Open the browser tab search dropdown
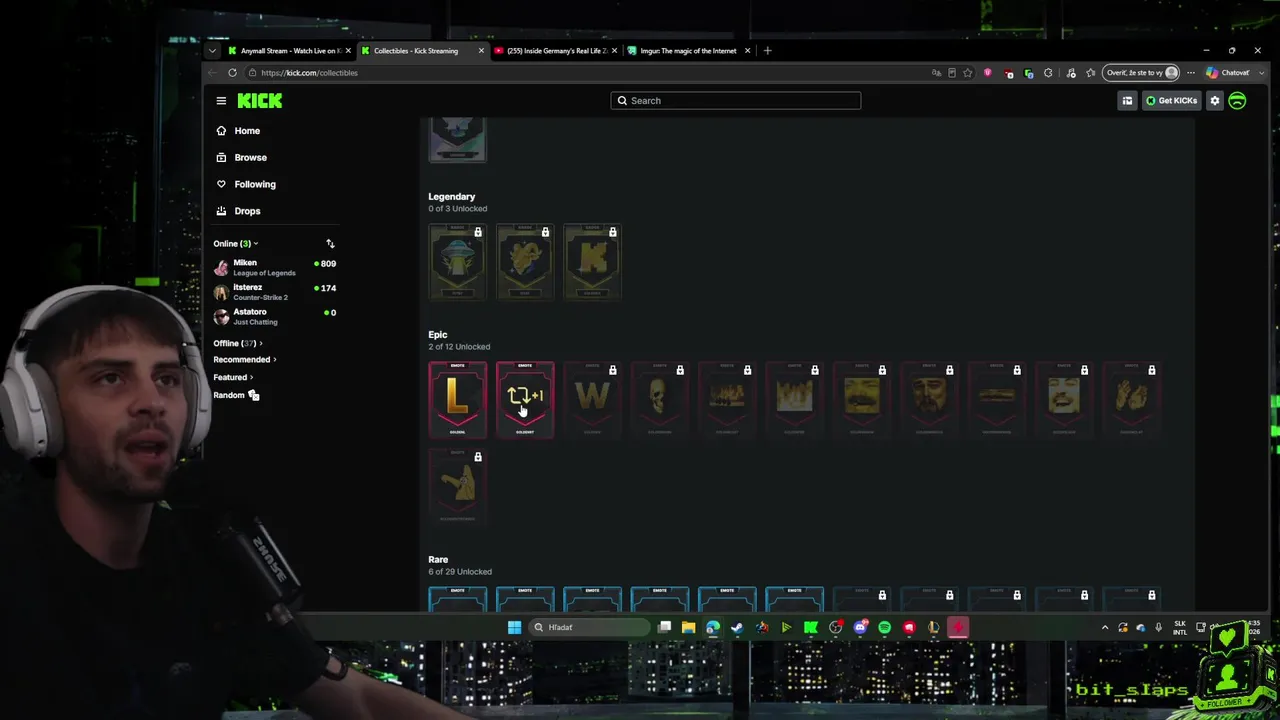The width and height of the screenshot is (1280, 720). (212, 51)
